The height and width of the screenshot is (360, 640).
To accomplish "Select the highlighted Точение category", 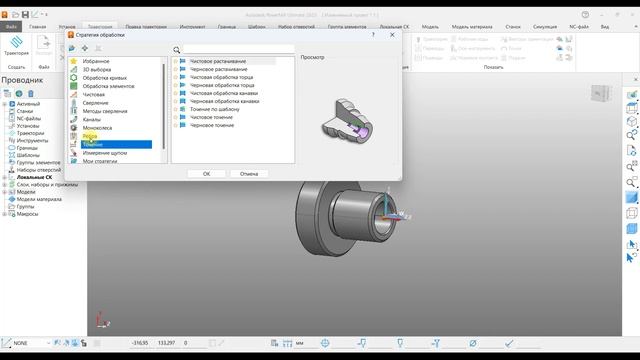I will [116, 144].
